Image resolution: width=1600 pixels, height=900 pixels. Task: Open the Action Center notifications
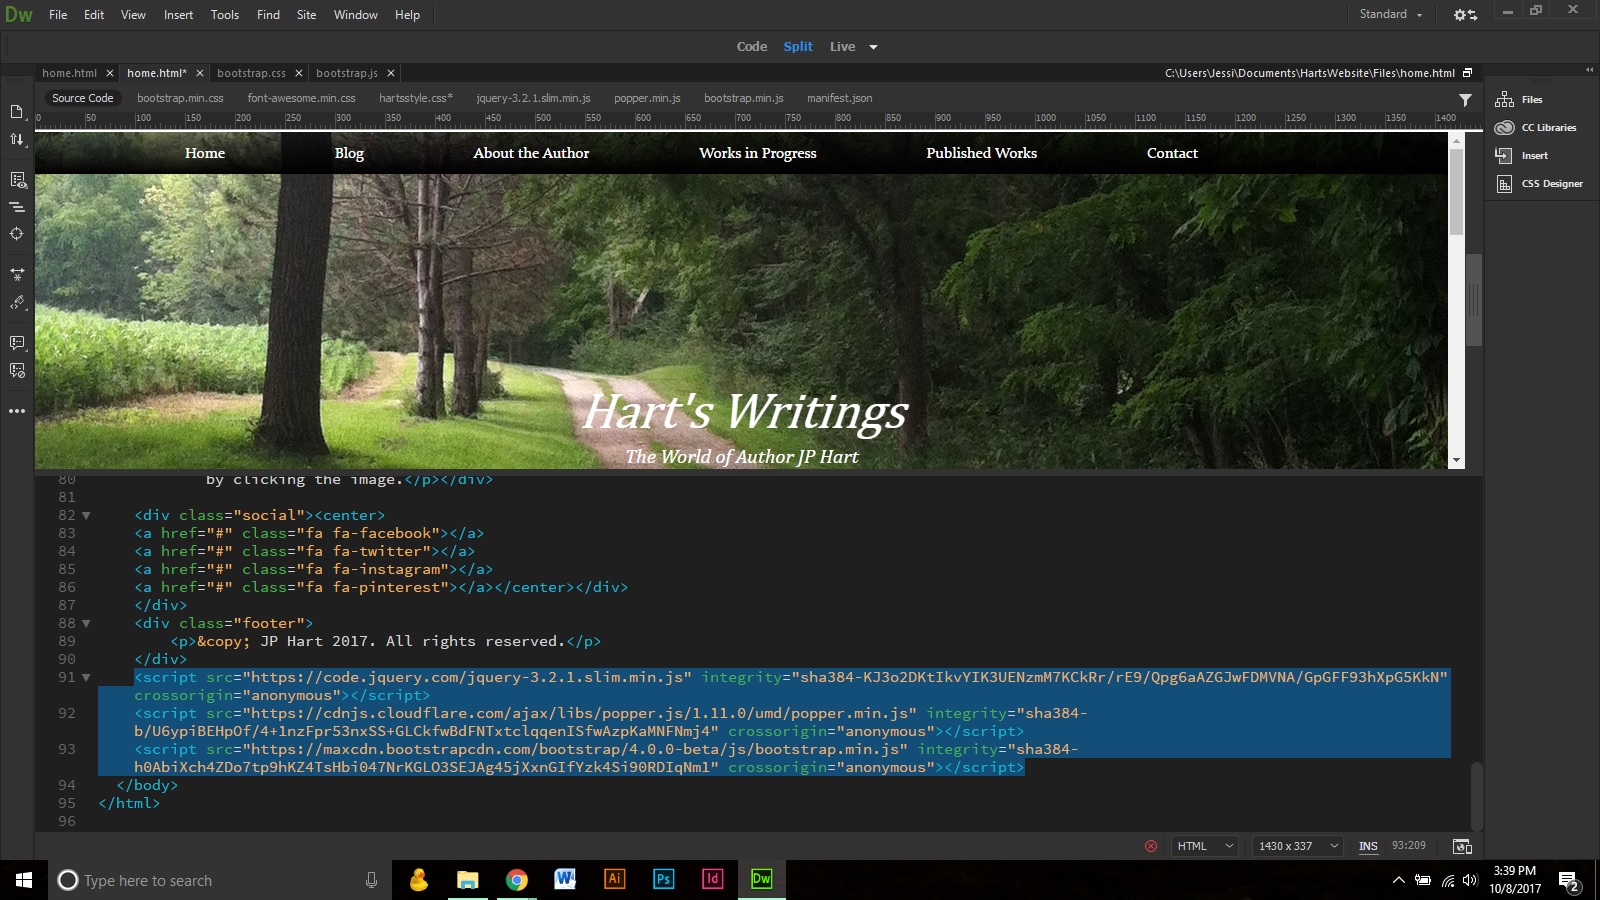1569,881
